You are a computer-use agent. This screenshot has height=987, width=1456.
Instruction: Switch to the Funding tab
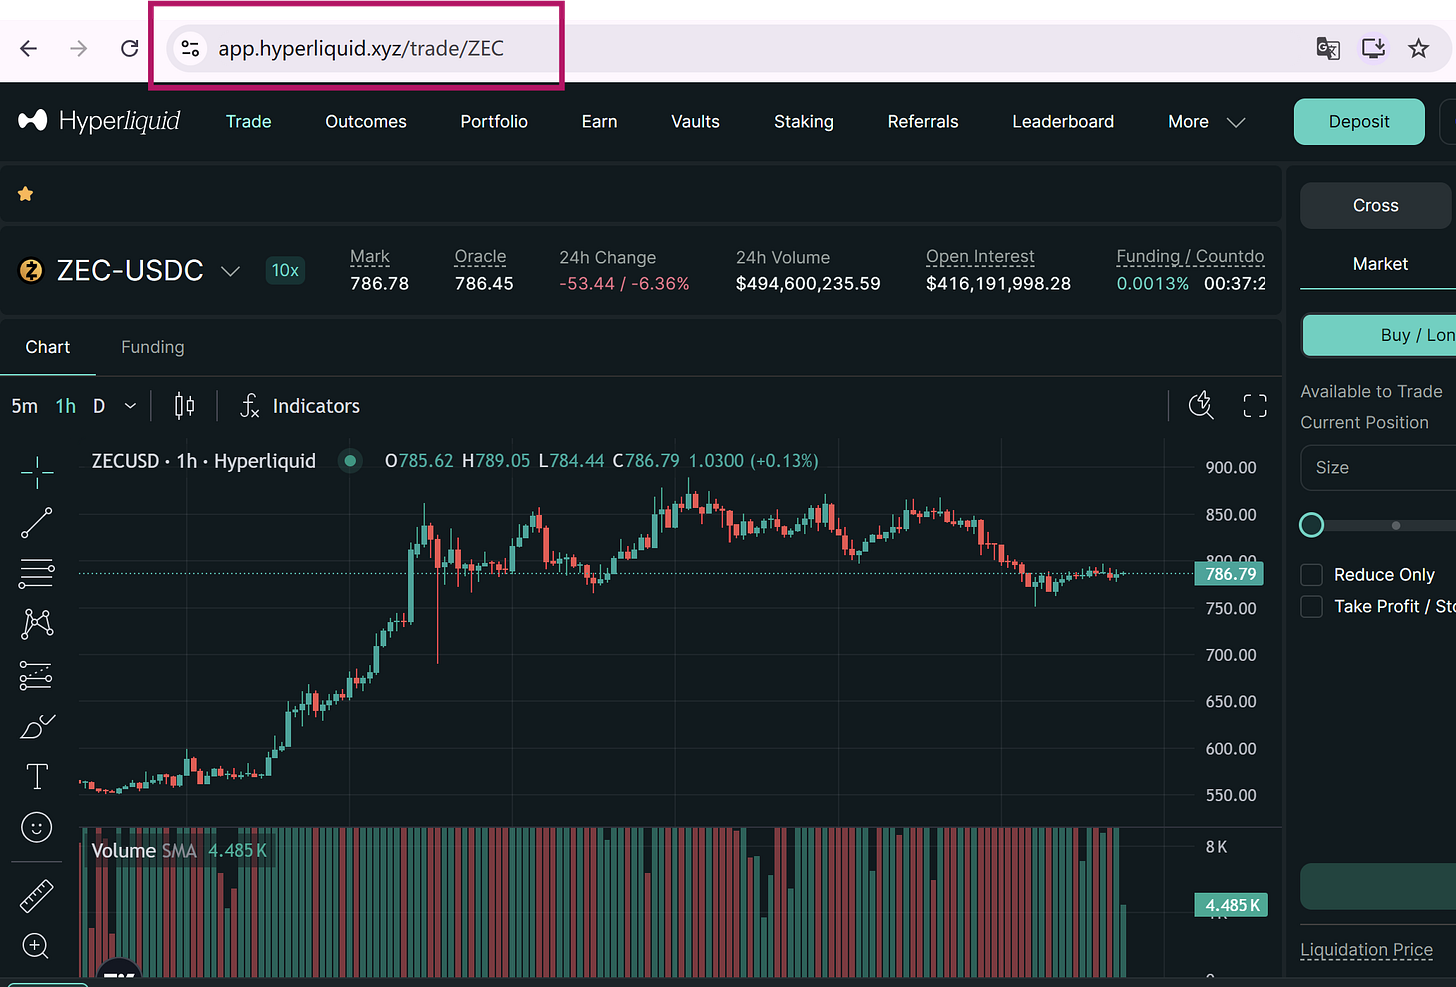click(x=153, y=347)
